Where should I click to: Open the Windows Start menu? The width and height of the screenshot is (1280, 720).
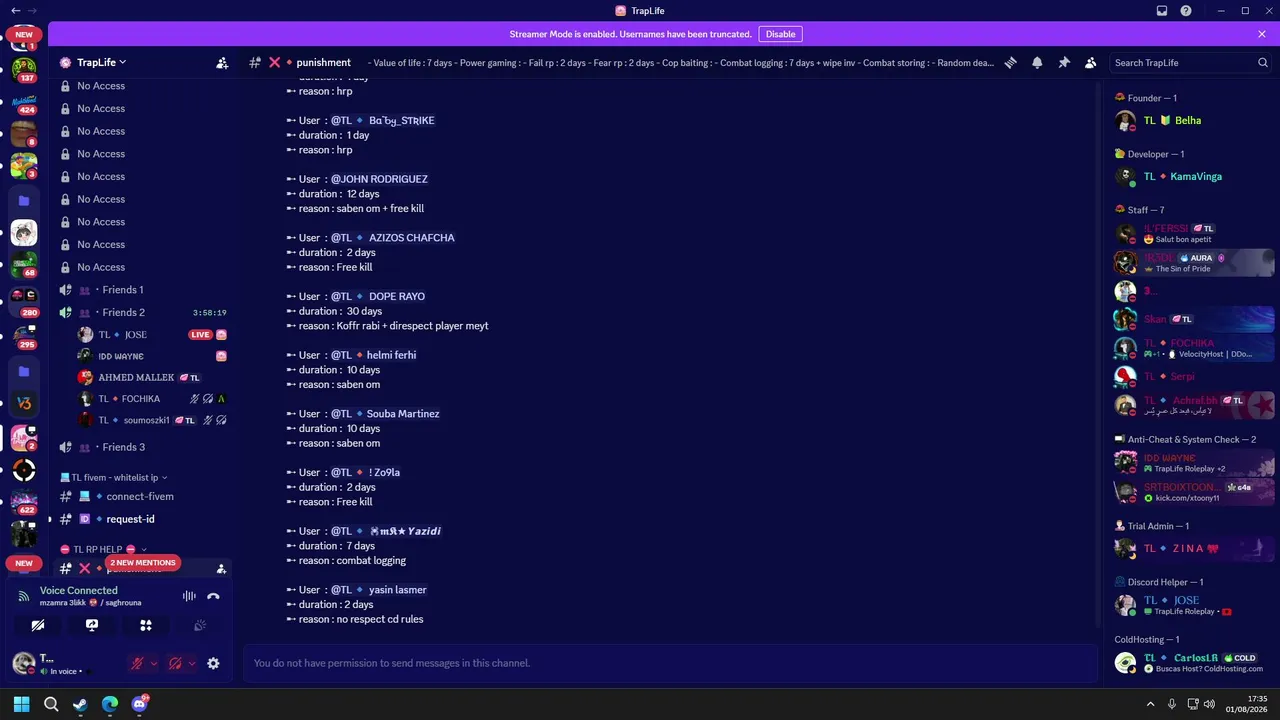21,704
